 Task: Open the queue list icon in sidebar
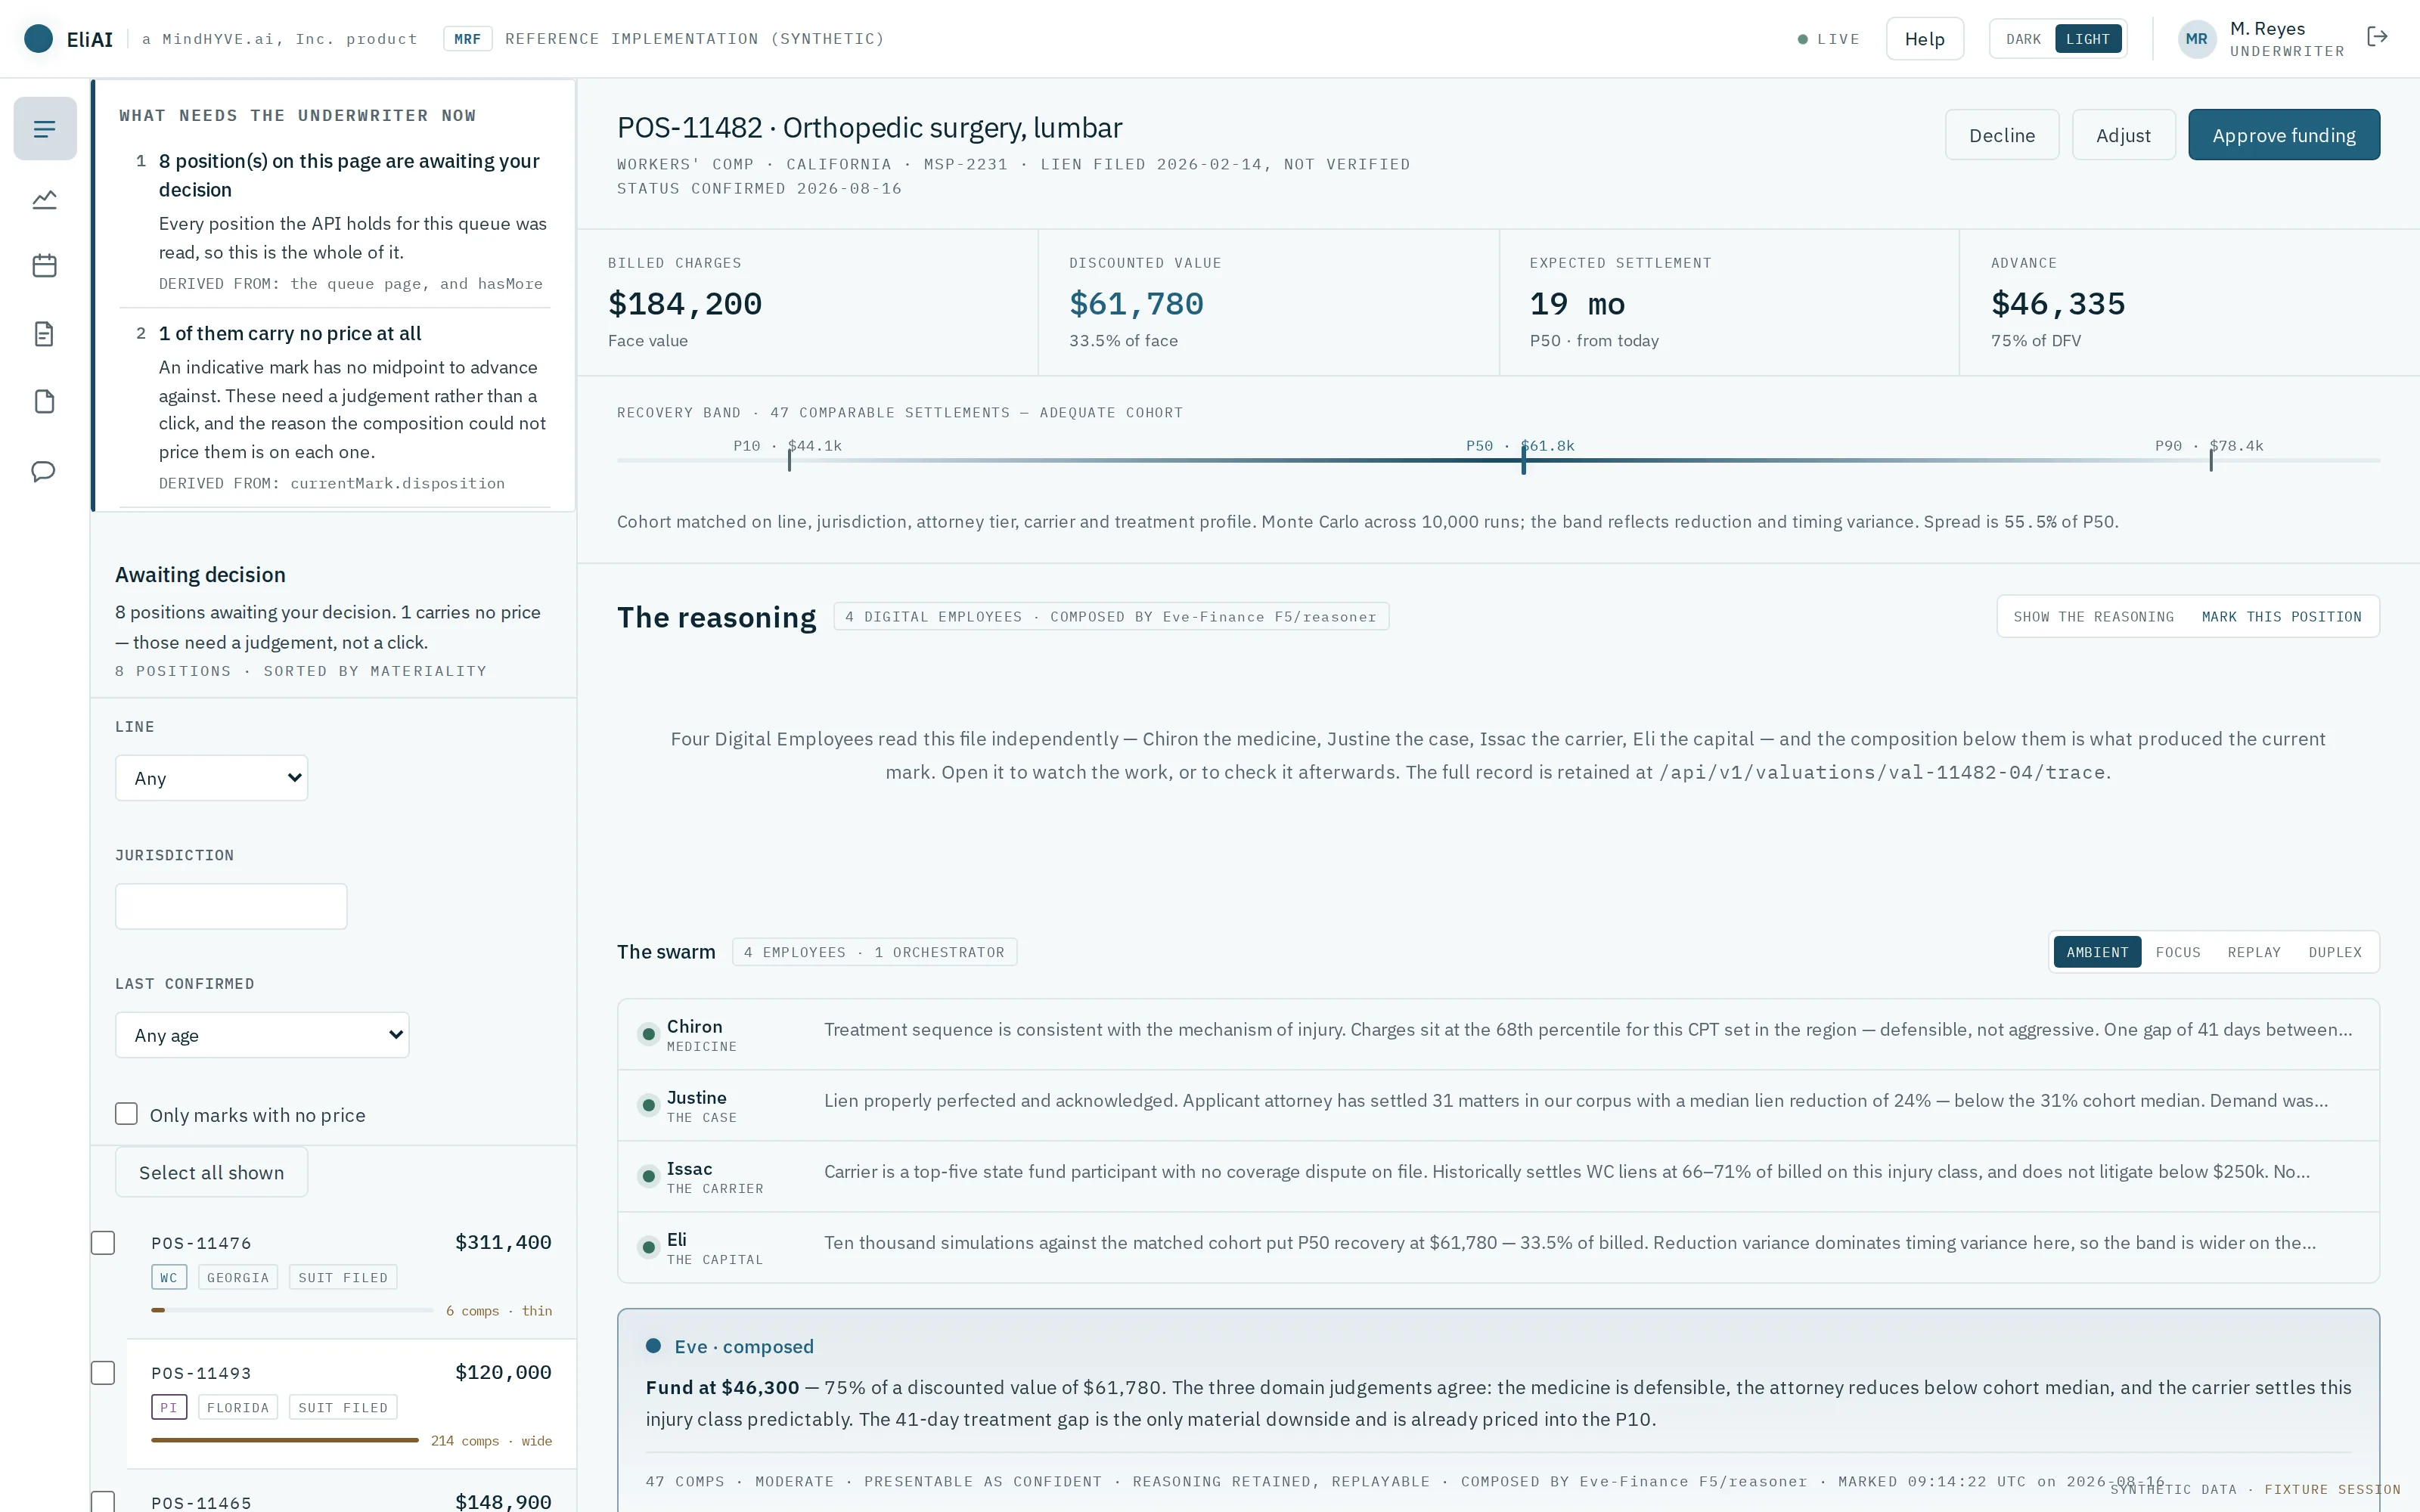(x=45, y=129)
